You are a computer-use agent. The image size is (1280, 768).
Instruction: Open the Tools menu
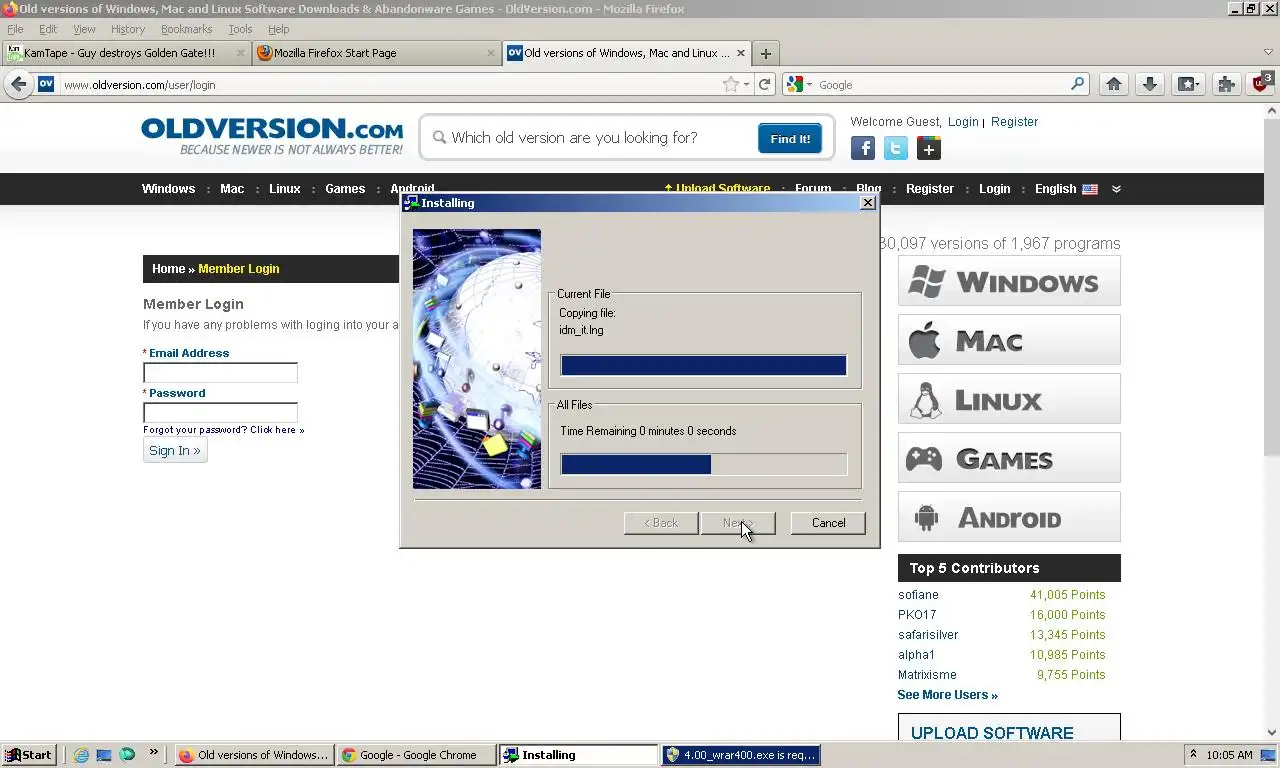click(x=240, y=29)
